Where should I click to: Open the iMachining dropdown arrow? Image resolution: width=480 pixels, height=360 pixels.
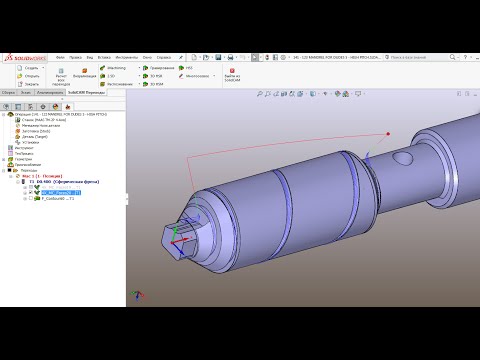point(139,68)
